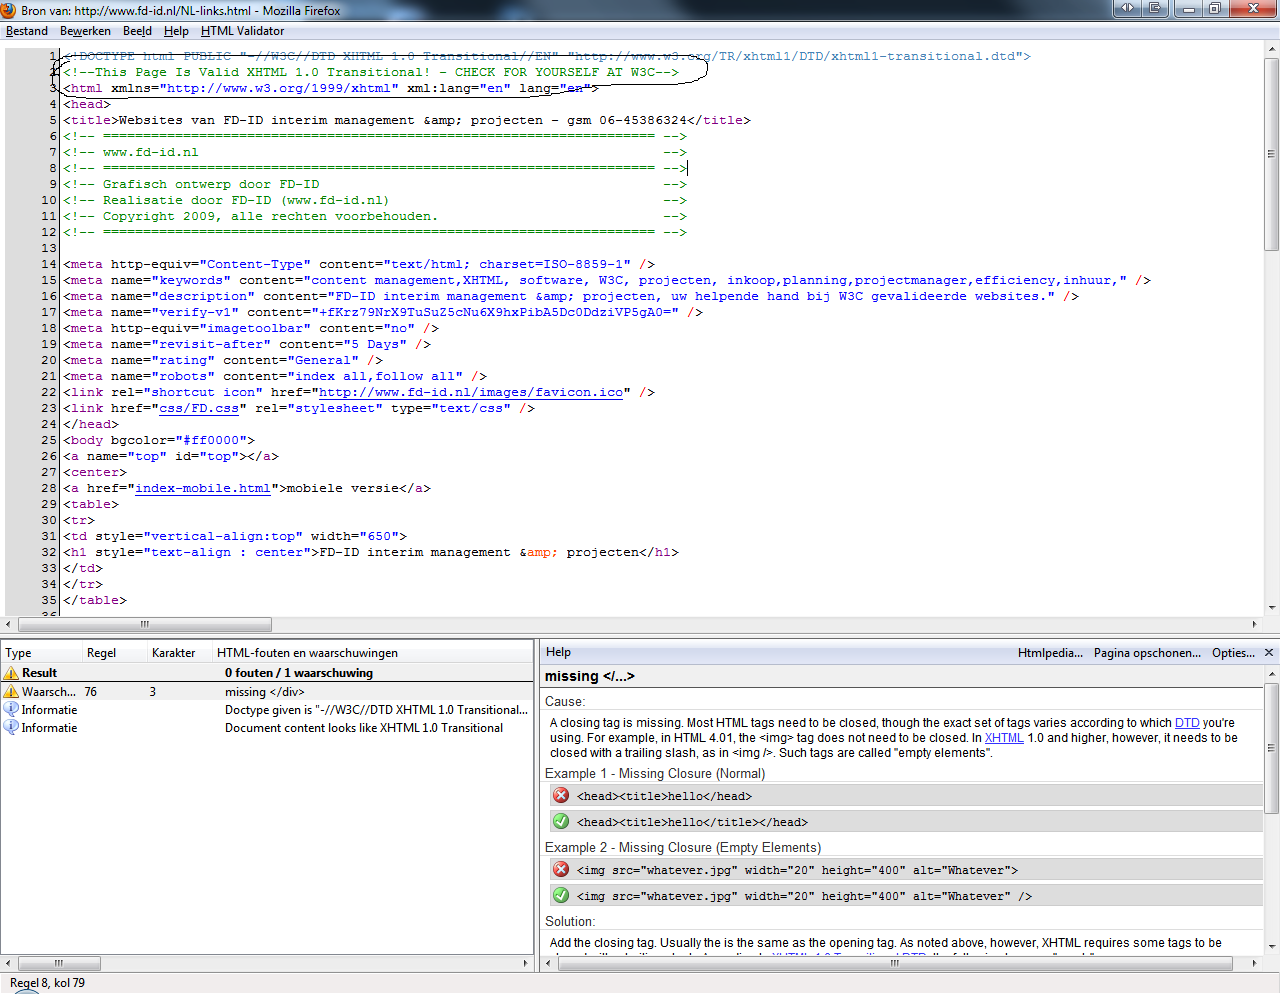Open the Opties... button
The image size is (1280, 994).
pos(1233,652)
